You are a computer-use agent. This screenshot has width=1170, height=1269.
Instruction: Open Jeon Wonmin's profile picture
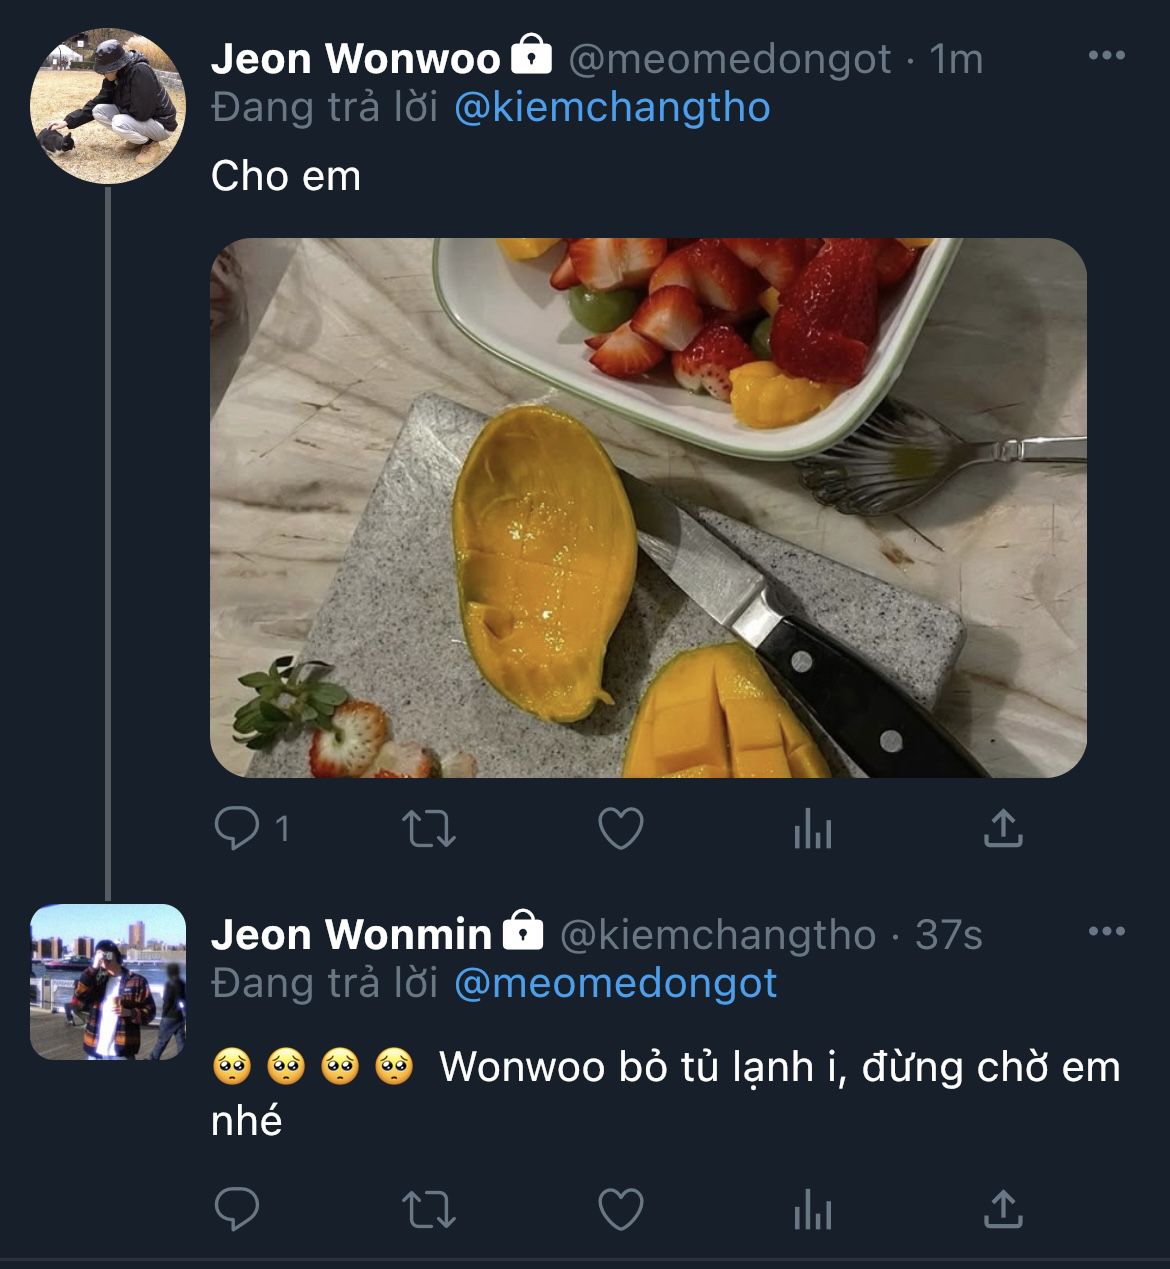click(x=108, y=982)
